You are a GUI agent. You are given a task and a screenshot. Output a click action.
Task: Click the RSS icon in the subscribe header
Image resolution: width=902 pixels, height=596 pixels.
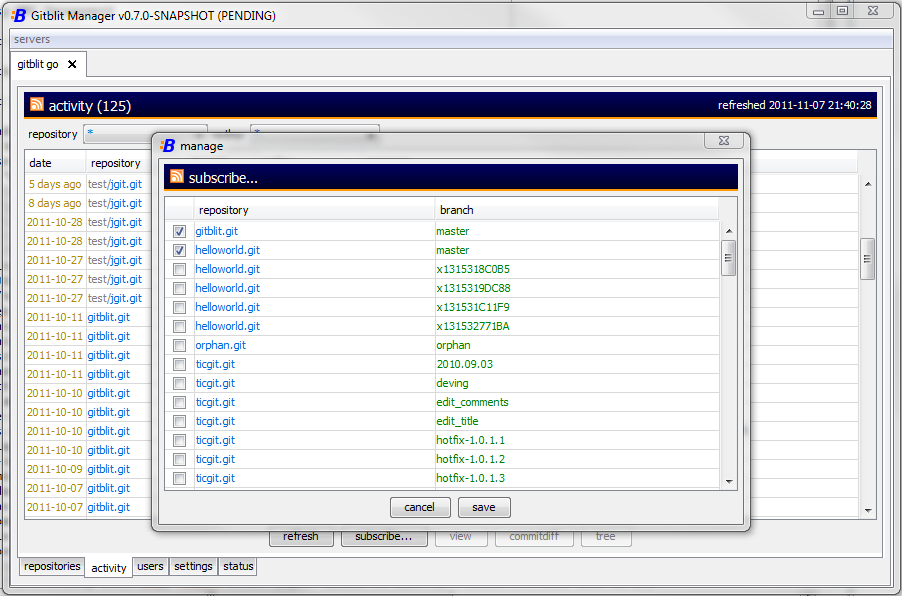[177, 177]
